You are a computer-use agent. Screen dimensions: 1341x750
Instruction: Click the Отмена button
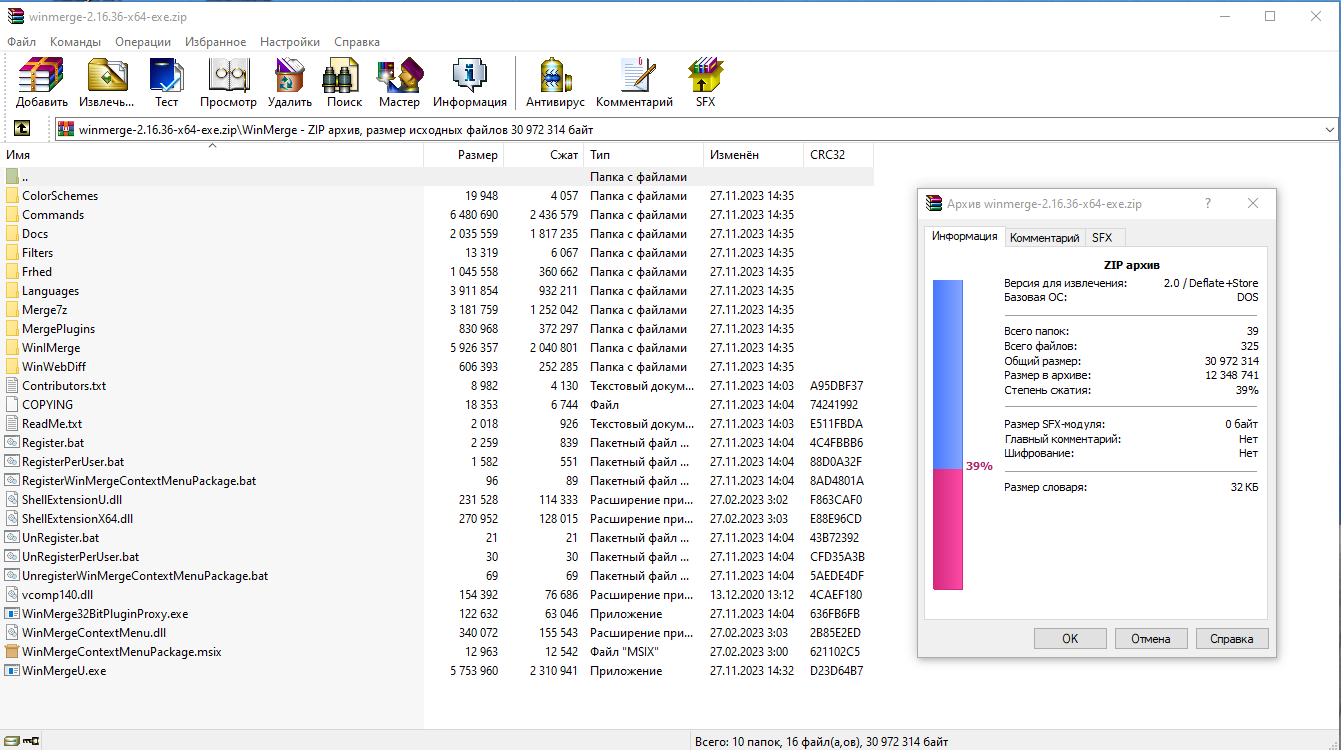pyautogui.click(x=1150, y=638)
